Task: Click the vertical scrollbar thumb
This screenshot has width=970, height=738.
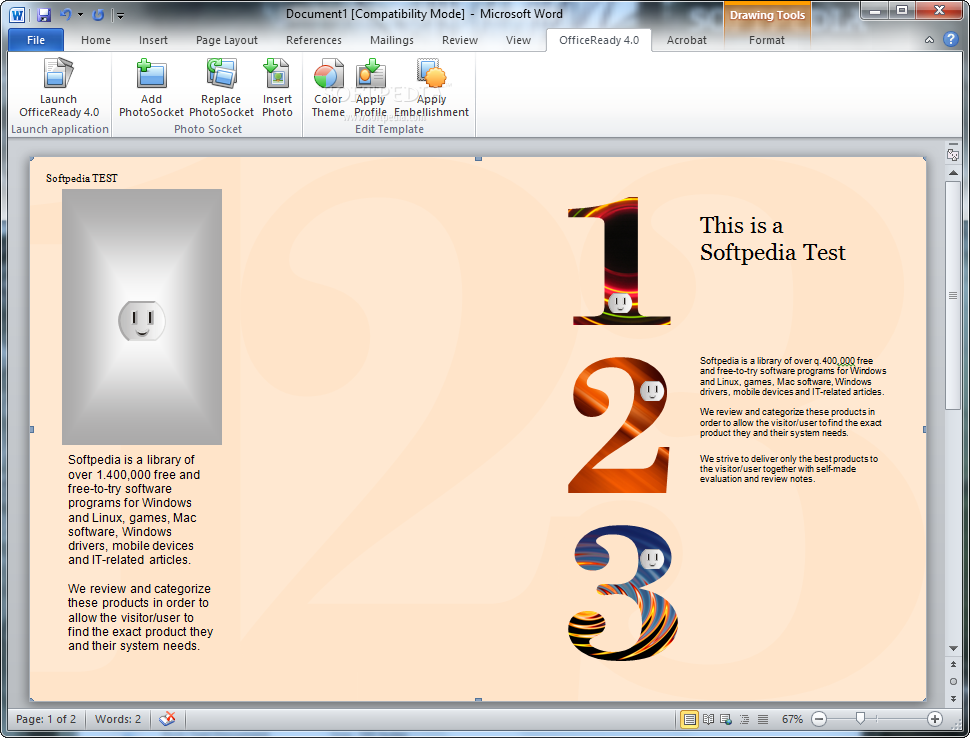Action: tap(953, 295)
